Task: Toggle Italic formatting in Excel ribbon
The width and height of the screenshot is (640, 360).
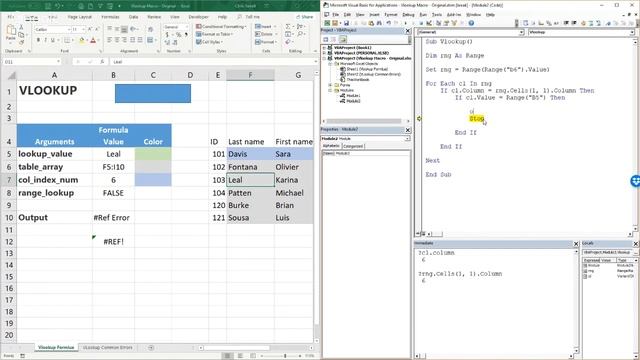Action: coord(45,40)
